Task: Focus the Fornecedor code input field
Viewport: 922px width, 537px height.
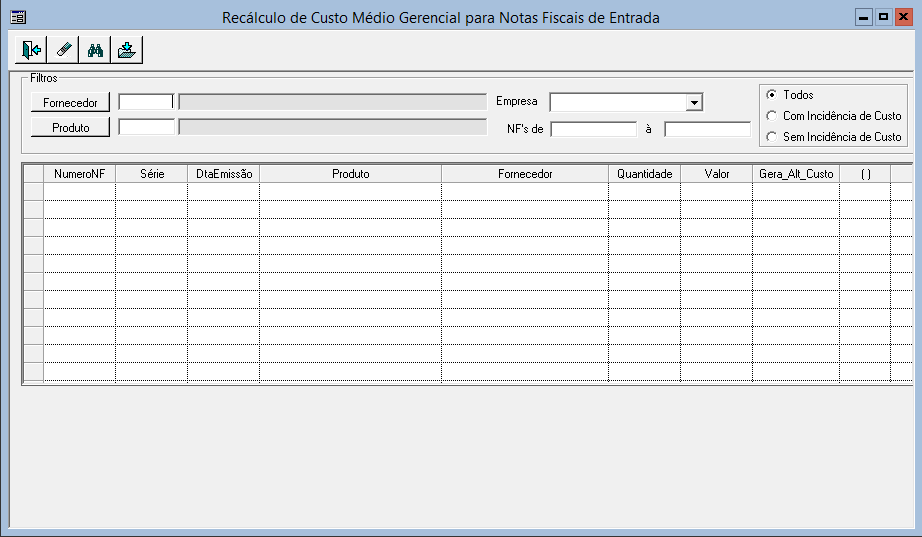Action: tap(146, 102)
